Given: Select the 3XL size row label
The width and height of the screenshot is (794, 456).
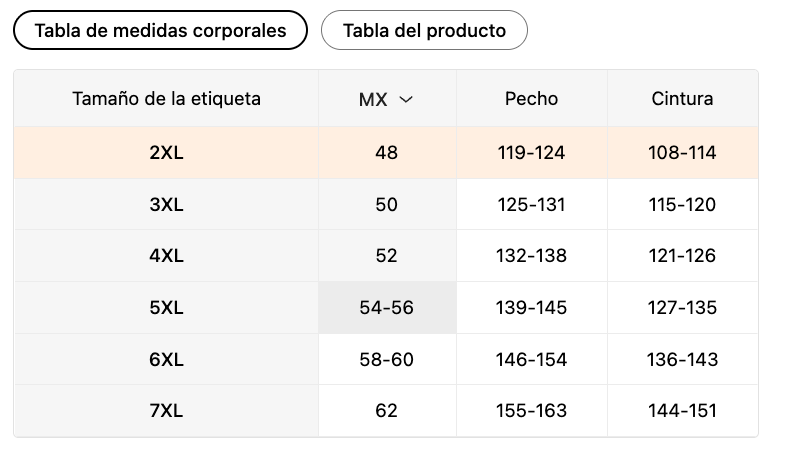Looking at the screenshot, I should coord(166,205).
